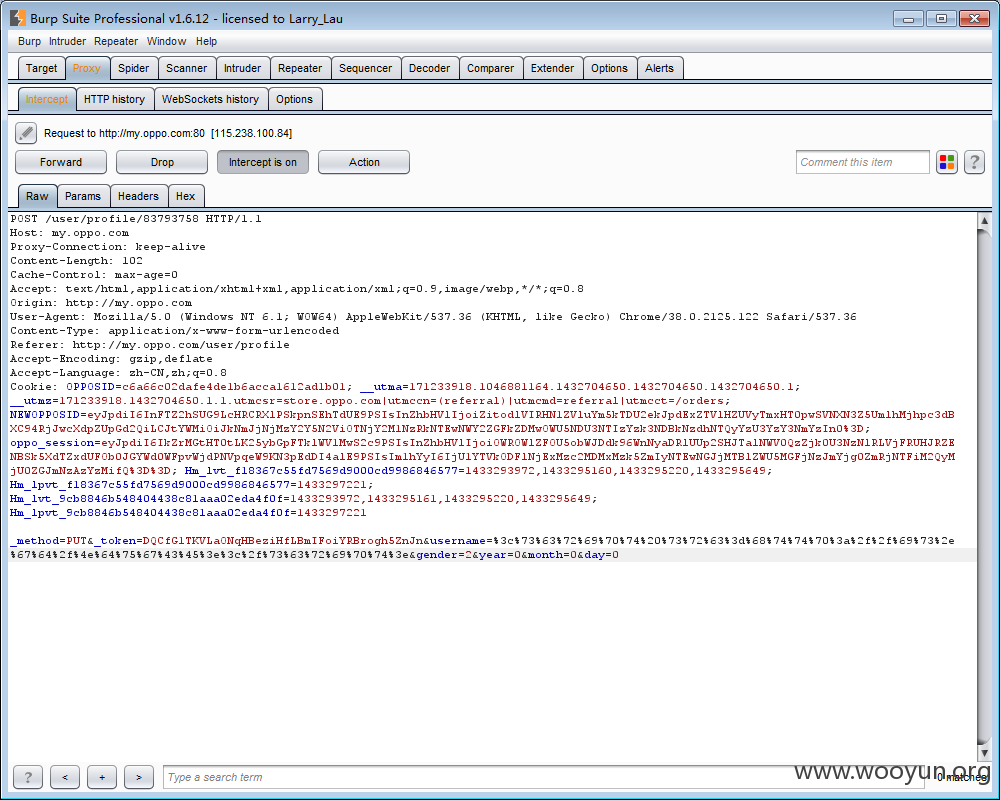Switch to the Sequencer tab
This screenshot has width=1000, height=800.
pos(365,68)
